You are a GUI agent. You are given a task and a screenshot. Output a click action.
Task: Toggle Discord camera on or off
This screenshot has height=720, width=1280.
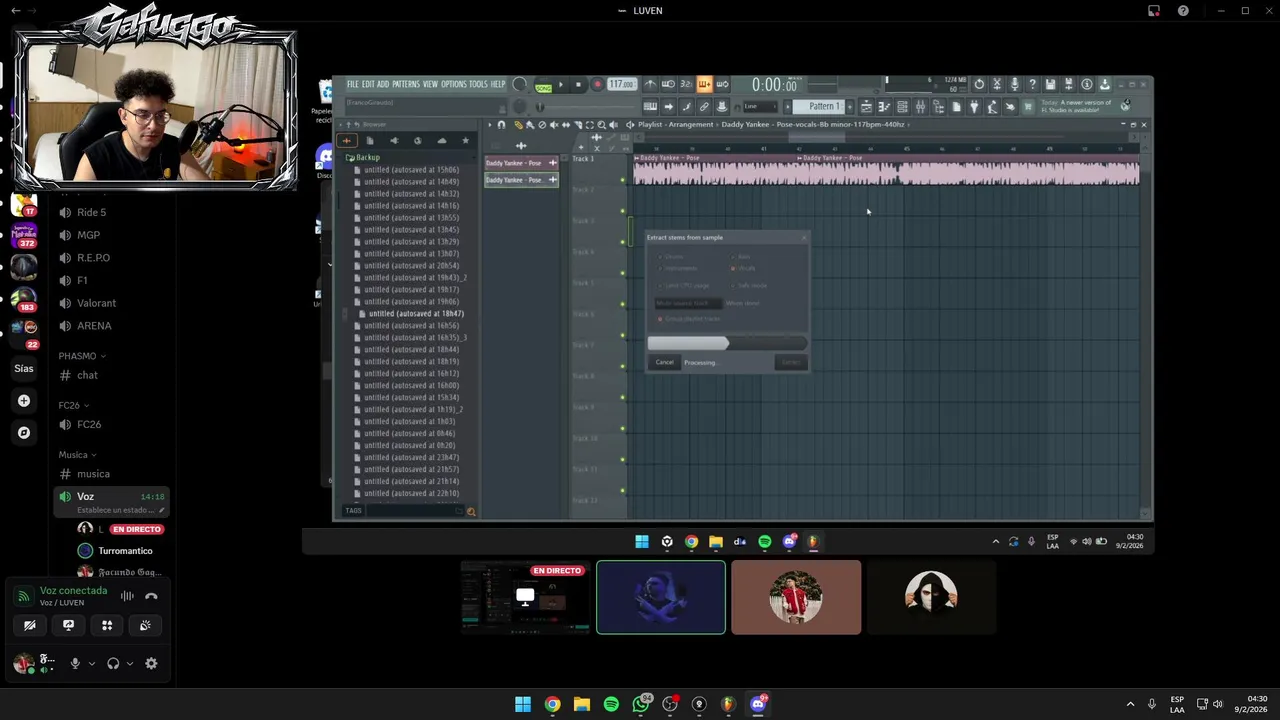tap(30, 625)
